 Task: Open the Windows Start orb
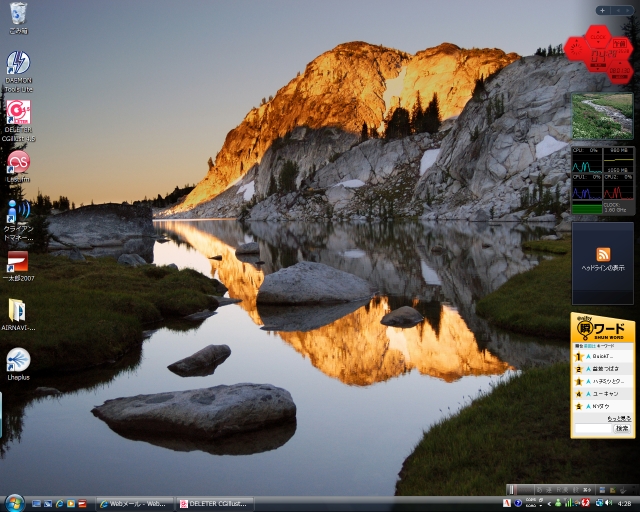pos(14,503)
